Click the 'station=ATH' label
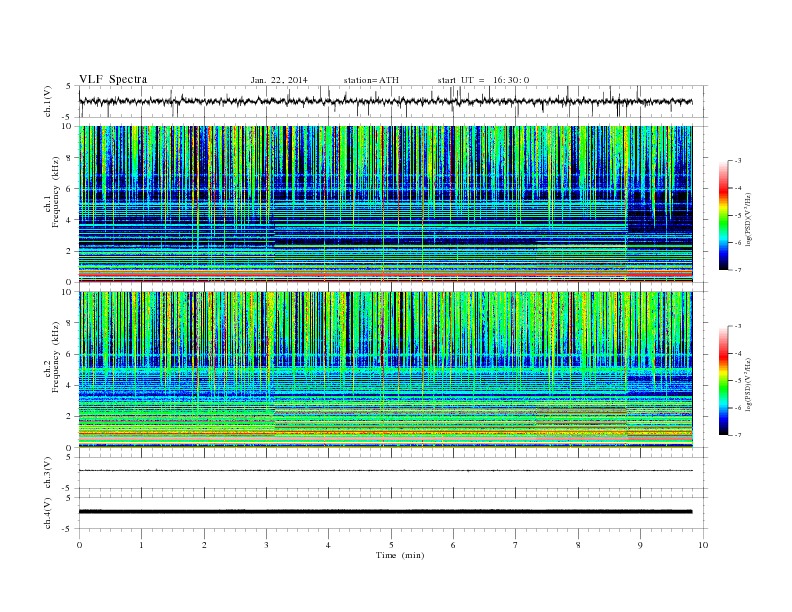Viewport: 792px width, 612px height. pos(371,80)
